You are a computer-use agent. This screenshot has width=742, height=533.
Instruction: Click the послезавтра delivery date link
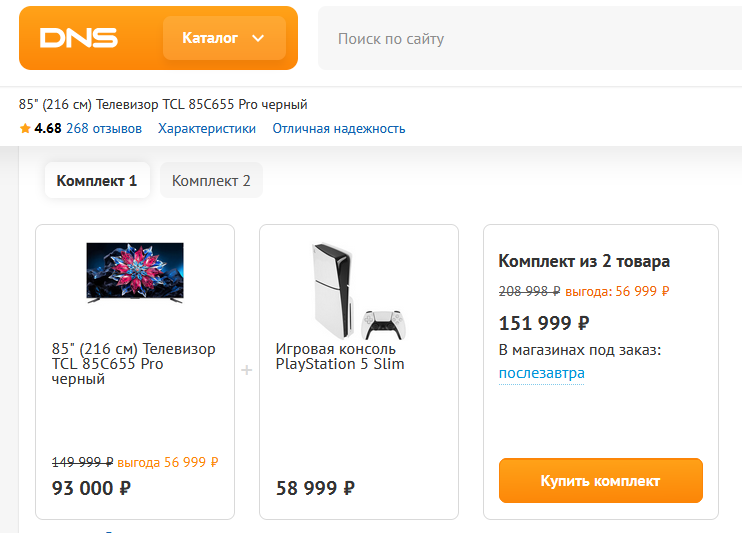click(541, 373)
